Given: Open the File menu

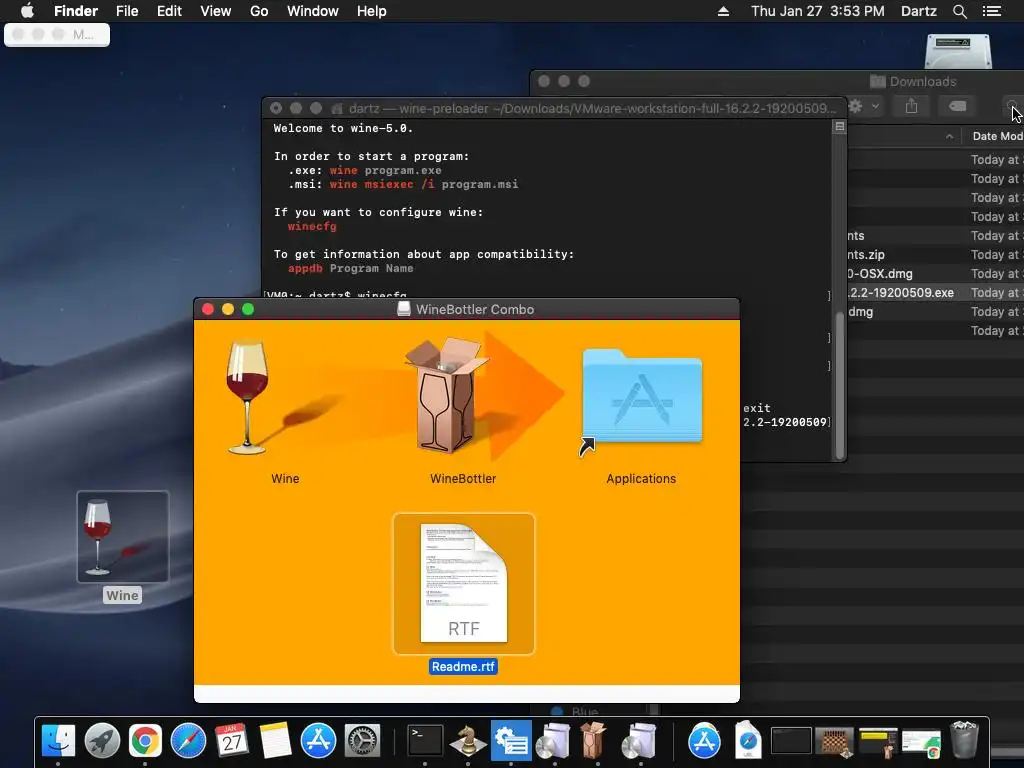Looking at the screenshot, I should (127, 11).
